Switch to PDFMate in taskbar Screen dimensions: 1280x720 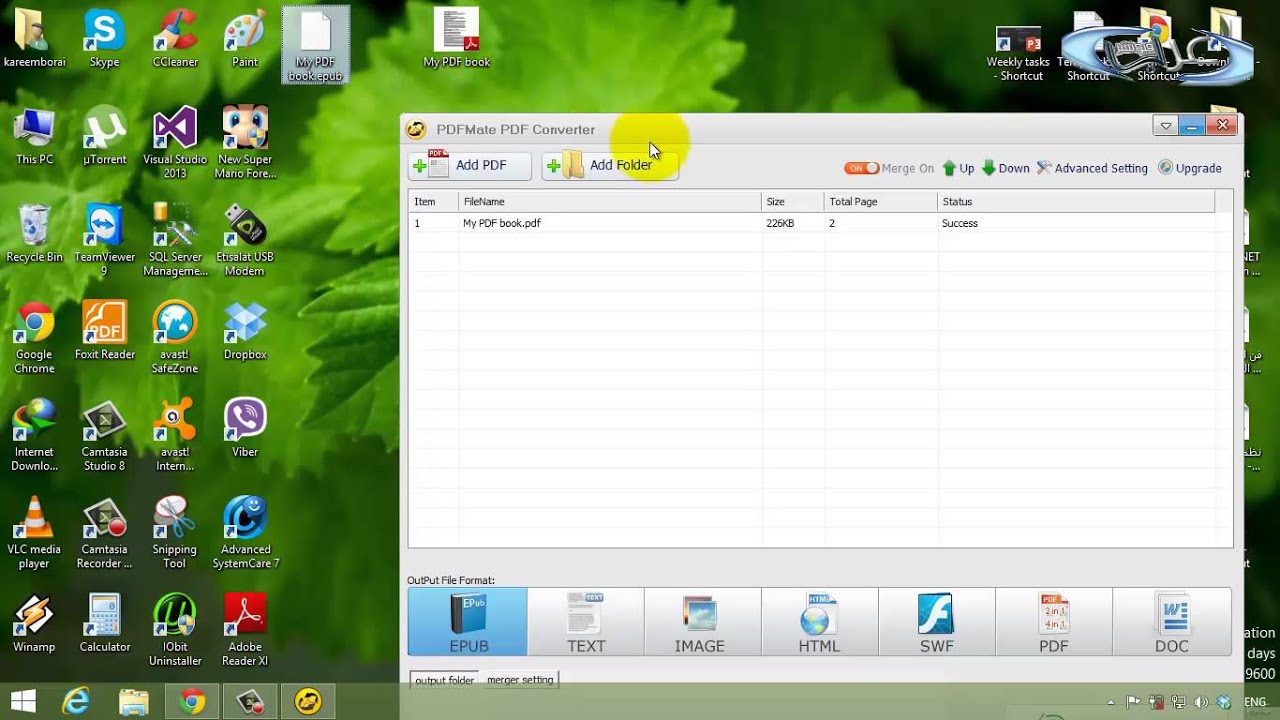(x=308, y=702)
